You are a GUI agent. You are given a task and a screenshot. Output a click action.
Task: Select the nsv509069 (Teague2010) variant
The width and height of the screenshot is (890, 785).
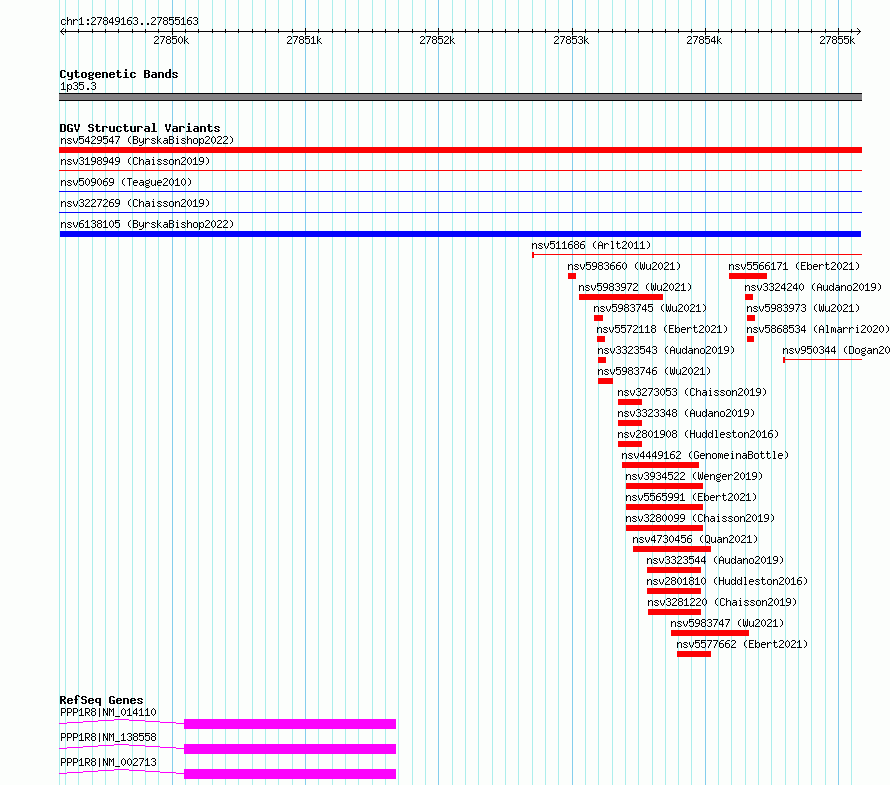coord(126,182)
